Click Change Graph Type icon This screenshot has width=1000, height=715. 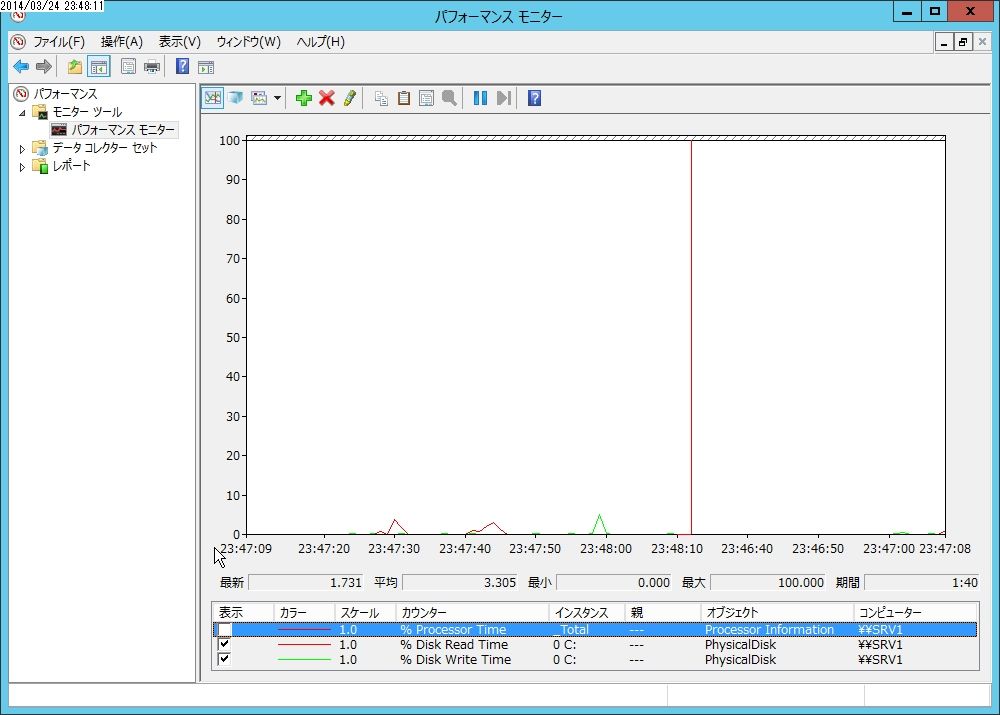259,98
